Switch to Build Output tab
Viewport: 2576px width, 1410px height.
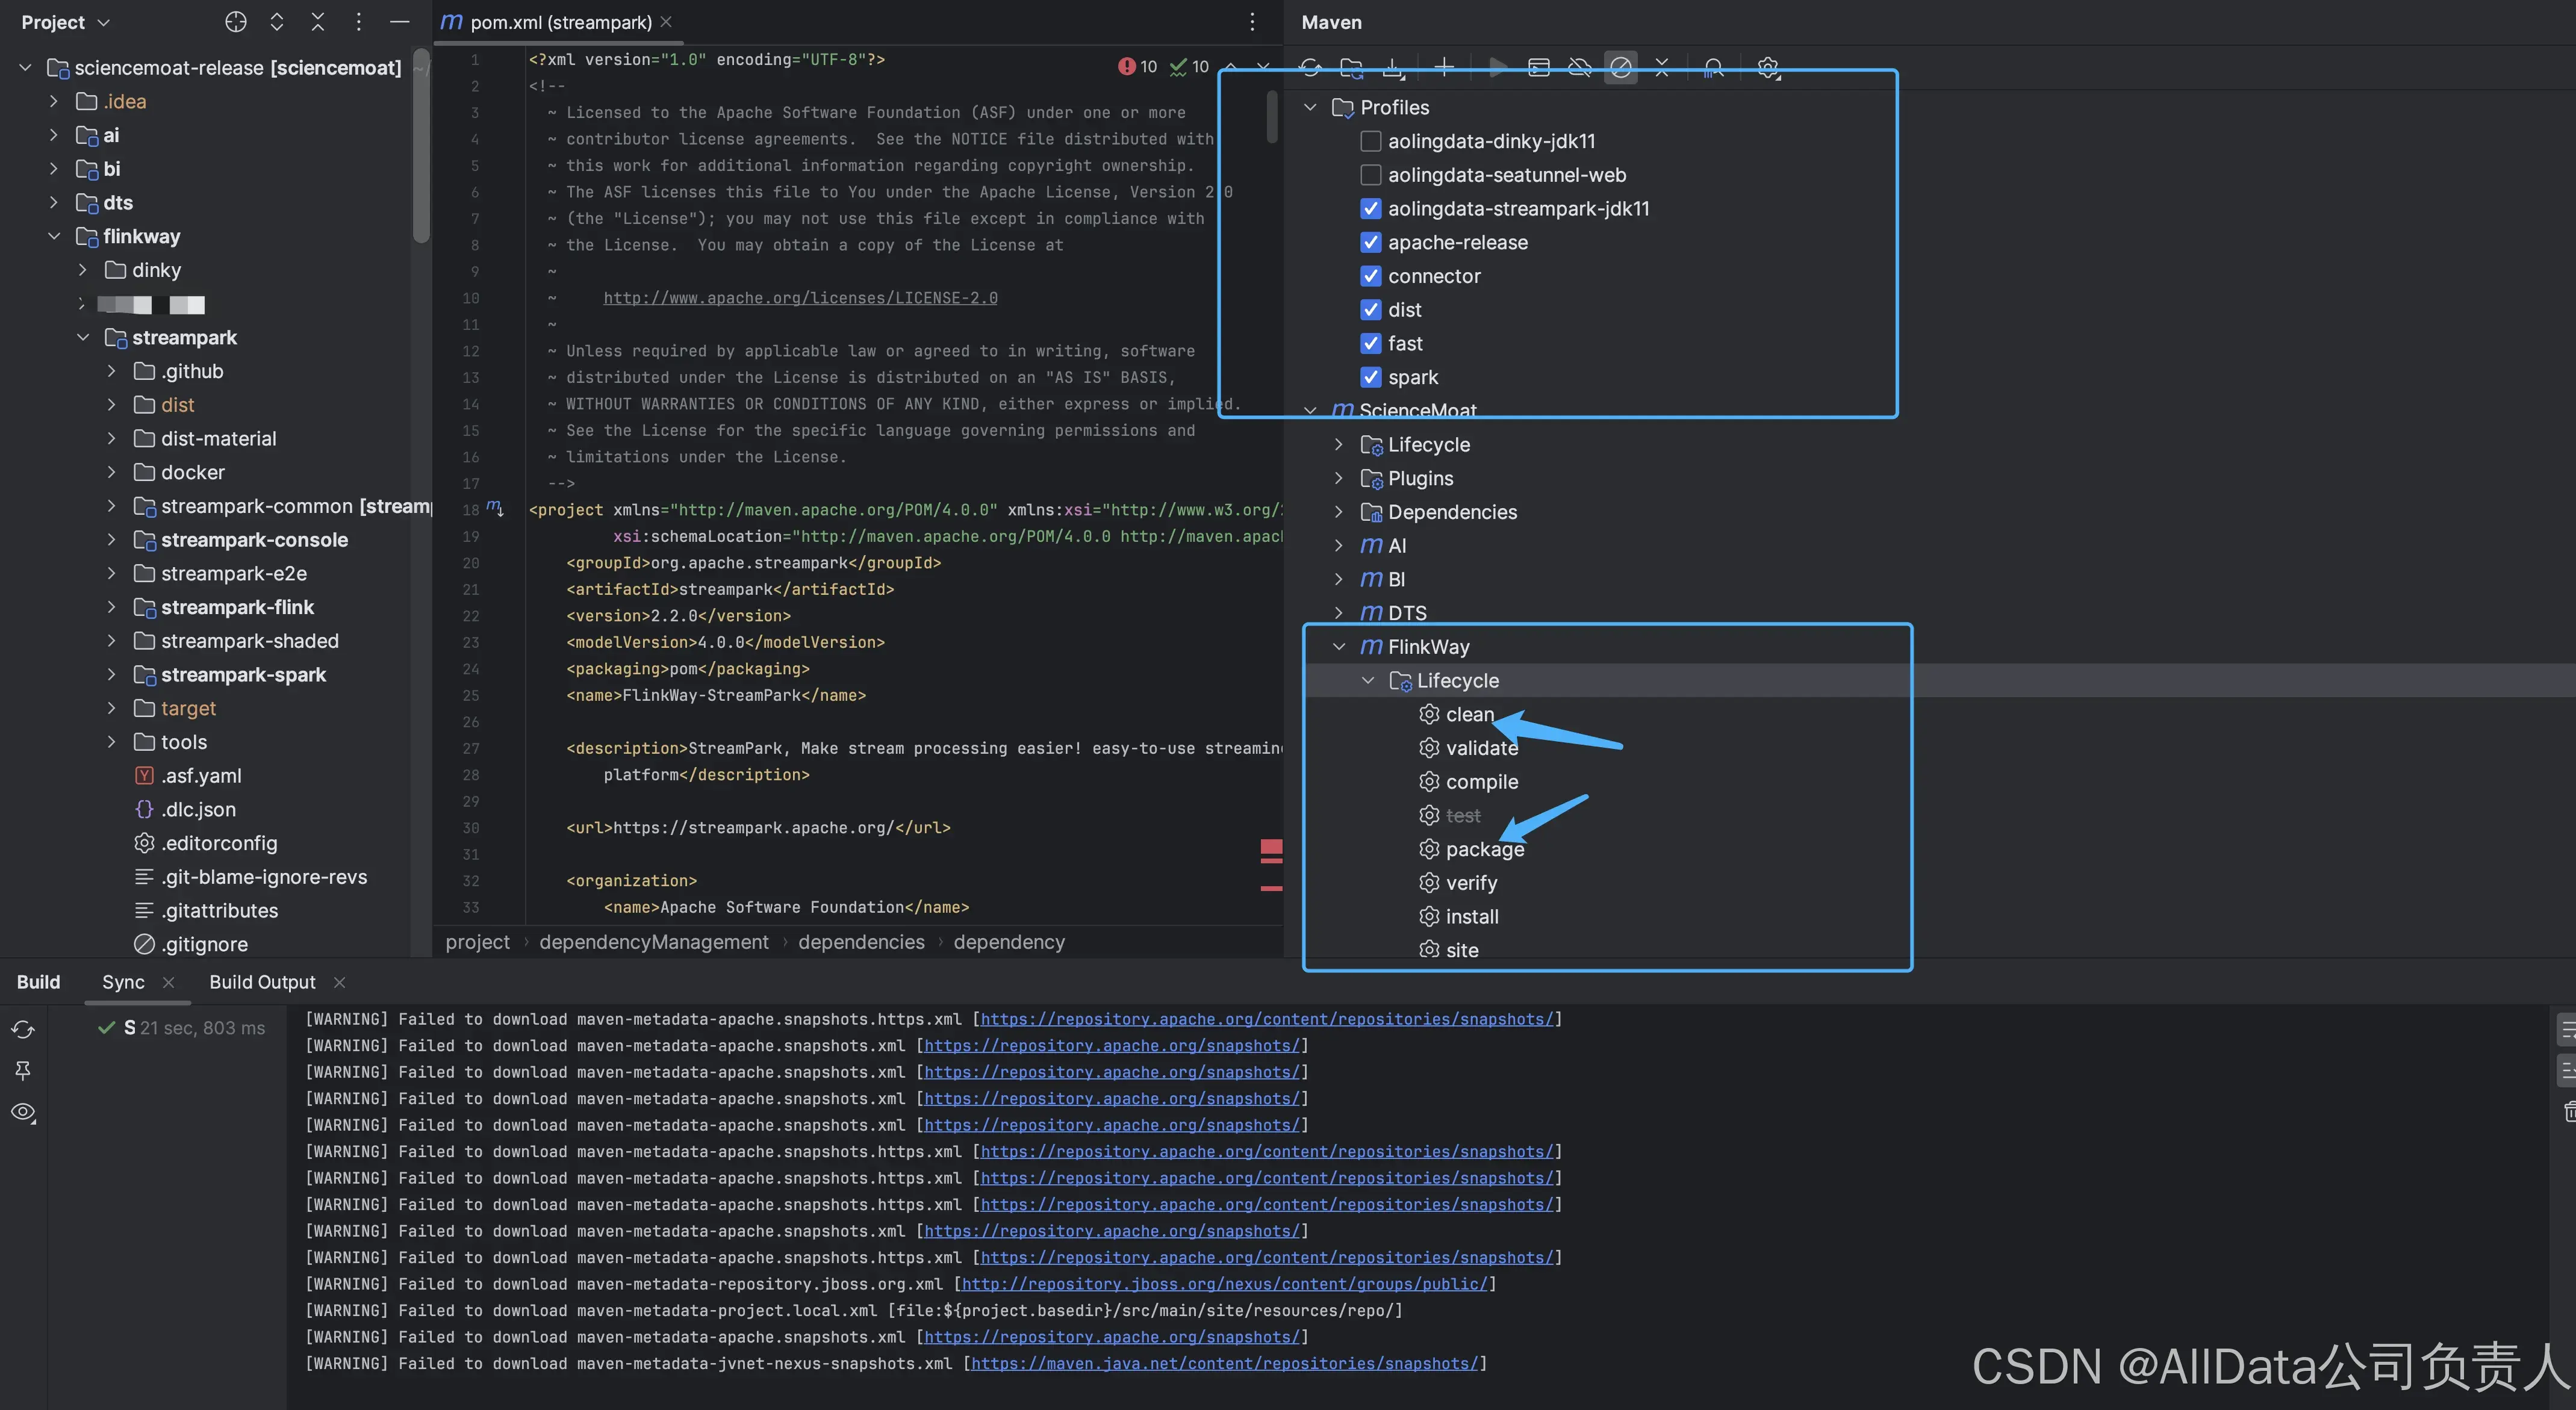[262, 982]
